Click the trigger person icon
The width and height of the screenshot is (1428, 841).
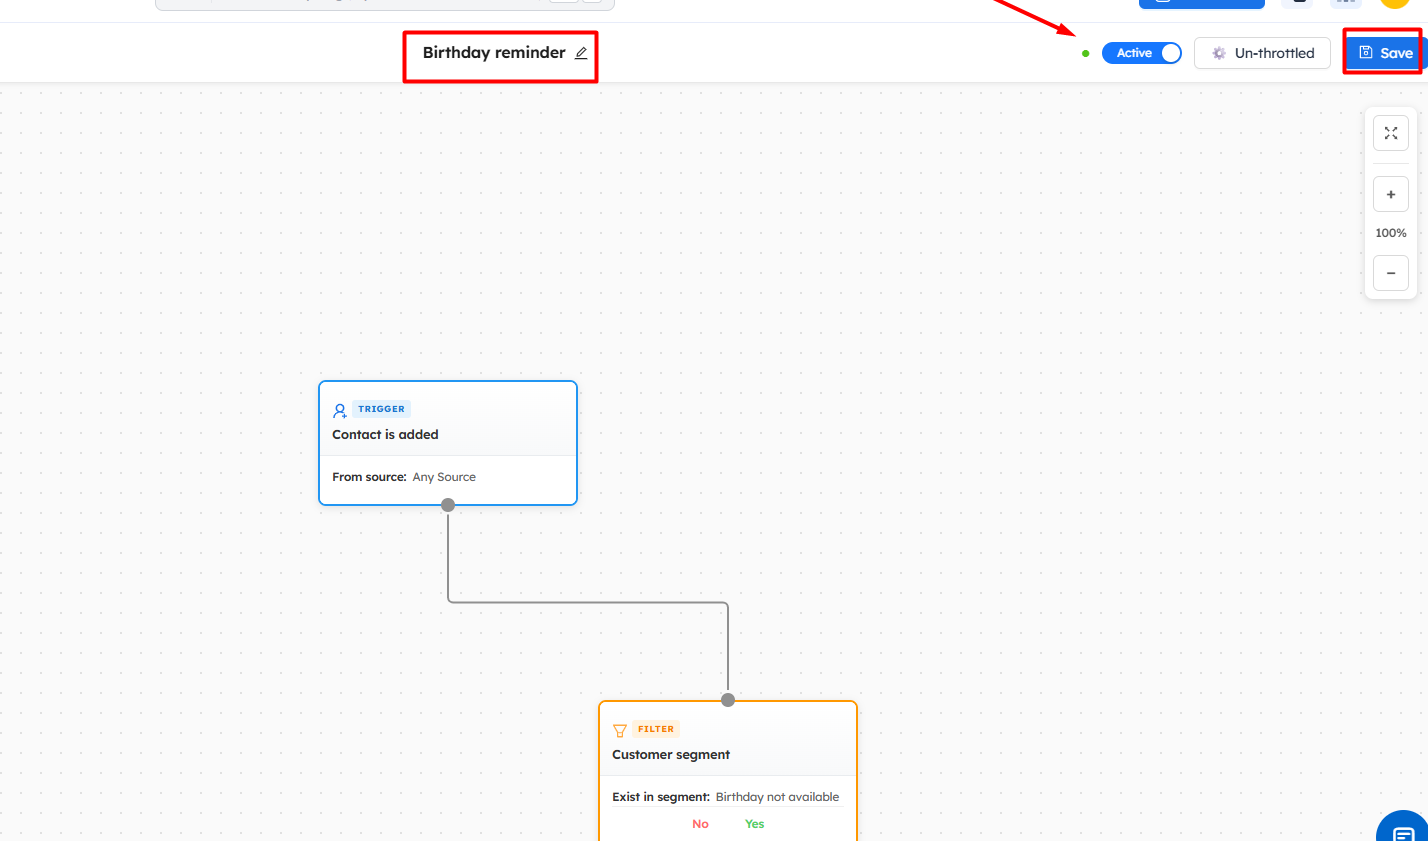tap(340, 410)
